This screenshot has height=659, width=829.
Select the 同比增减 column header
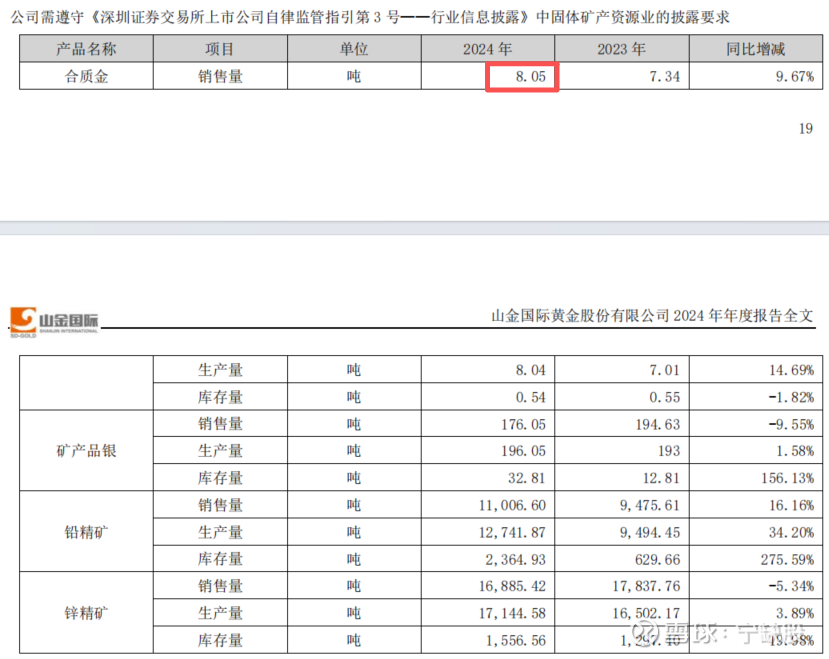point(756,49)
